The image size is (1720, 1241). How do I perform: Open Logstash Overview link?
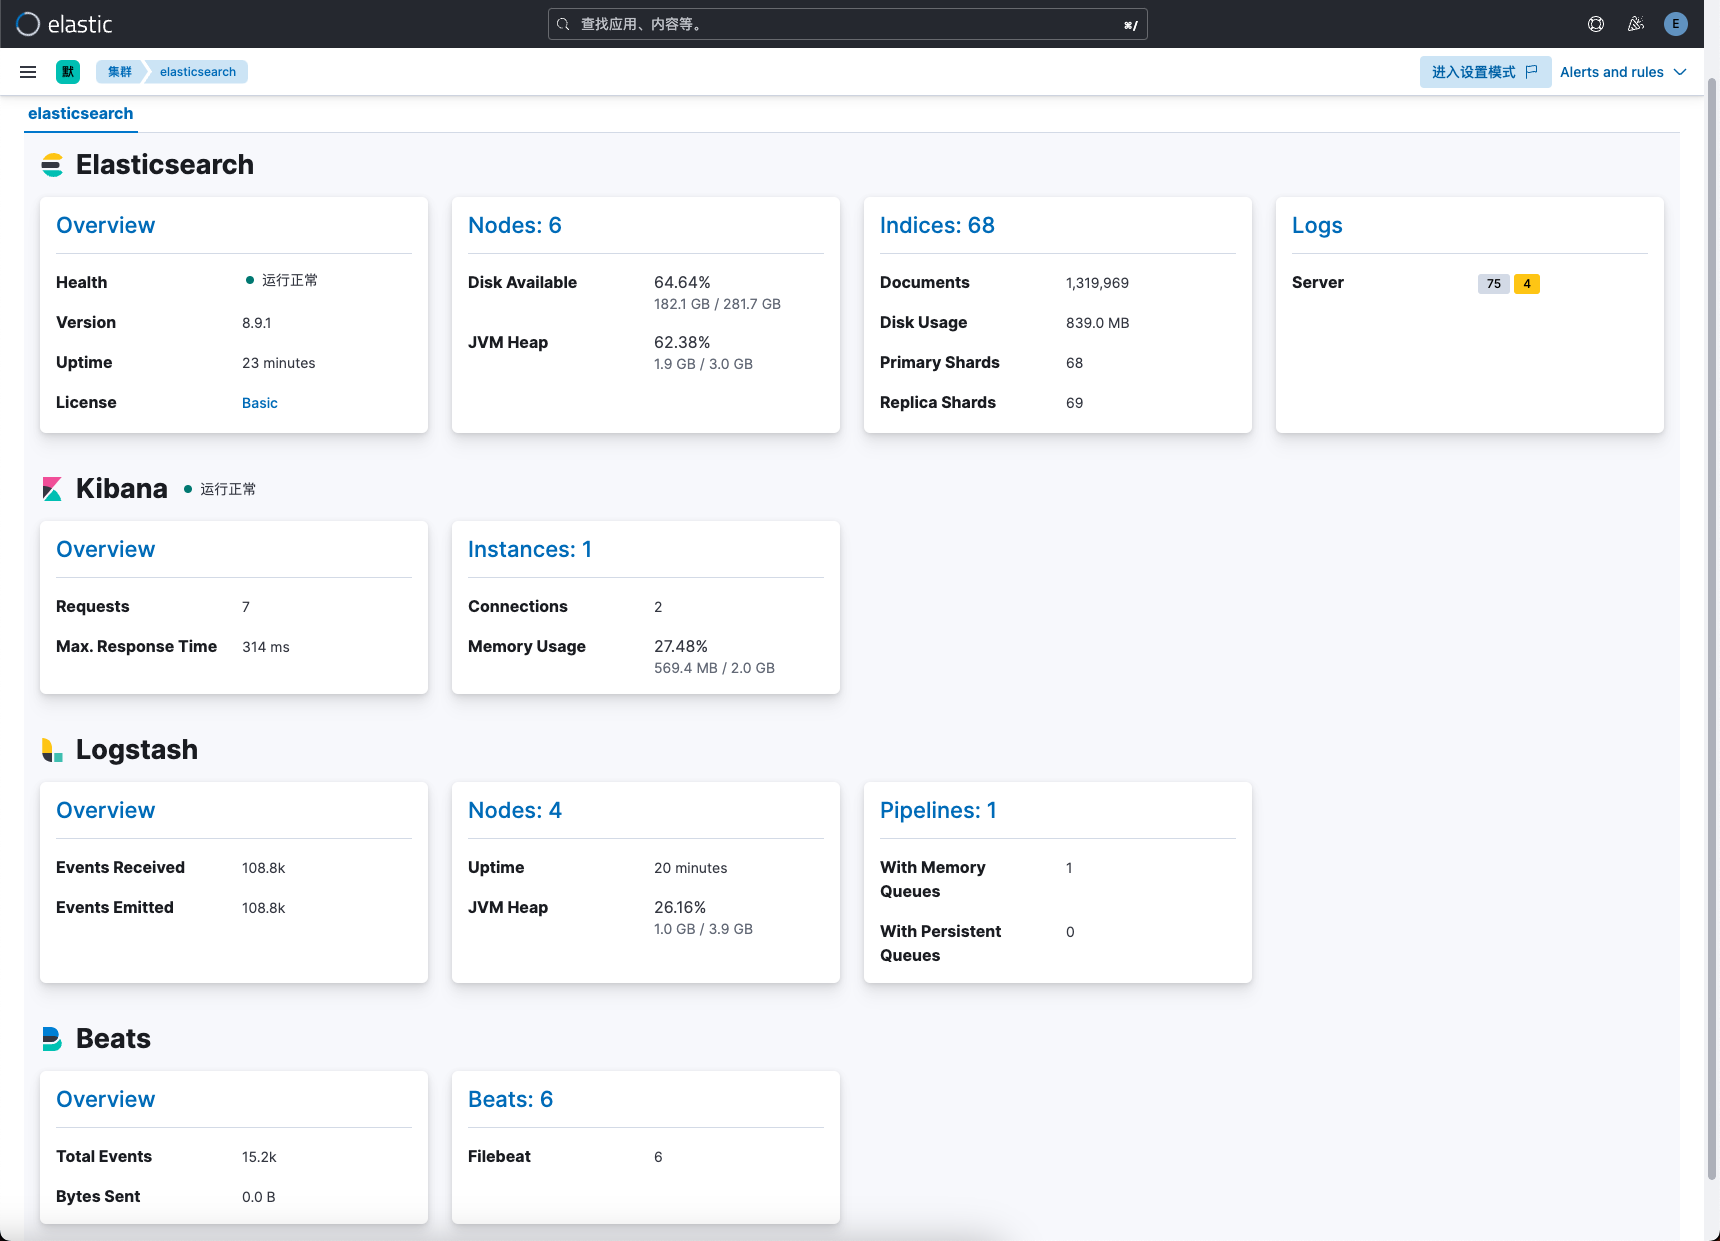(105, 811)
